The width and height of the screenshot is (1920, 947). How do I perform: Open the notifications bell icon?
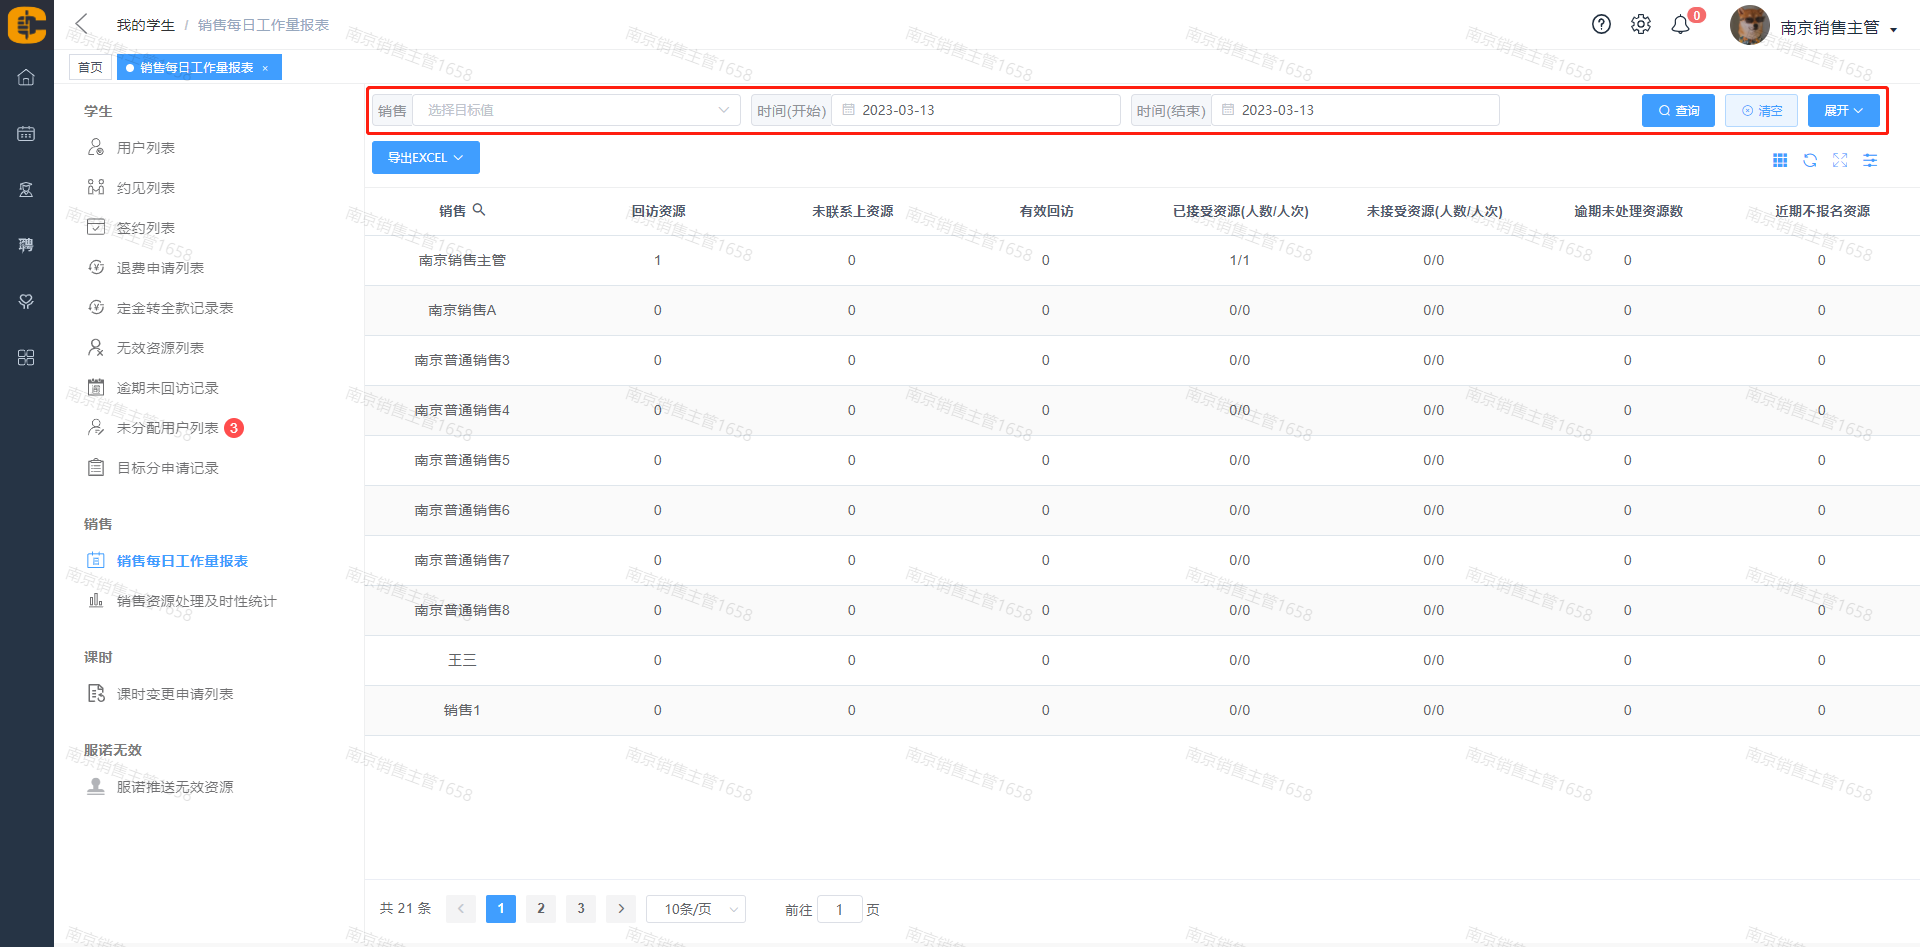pos(1681,25)
